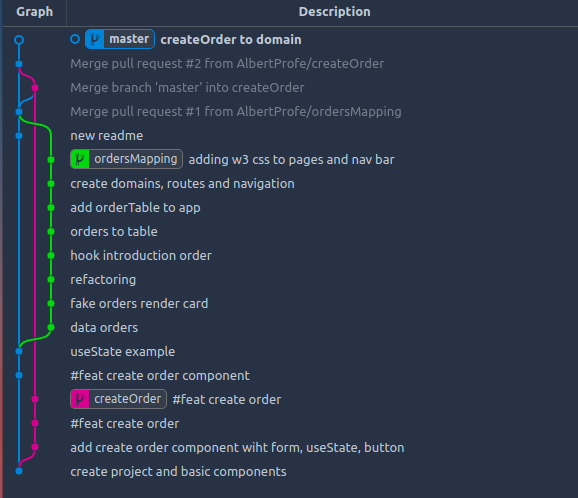Select the hollow HEAD commit node in graph
The image size is (578, 498).
19,39
